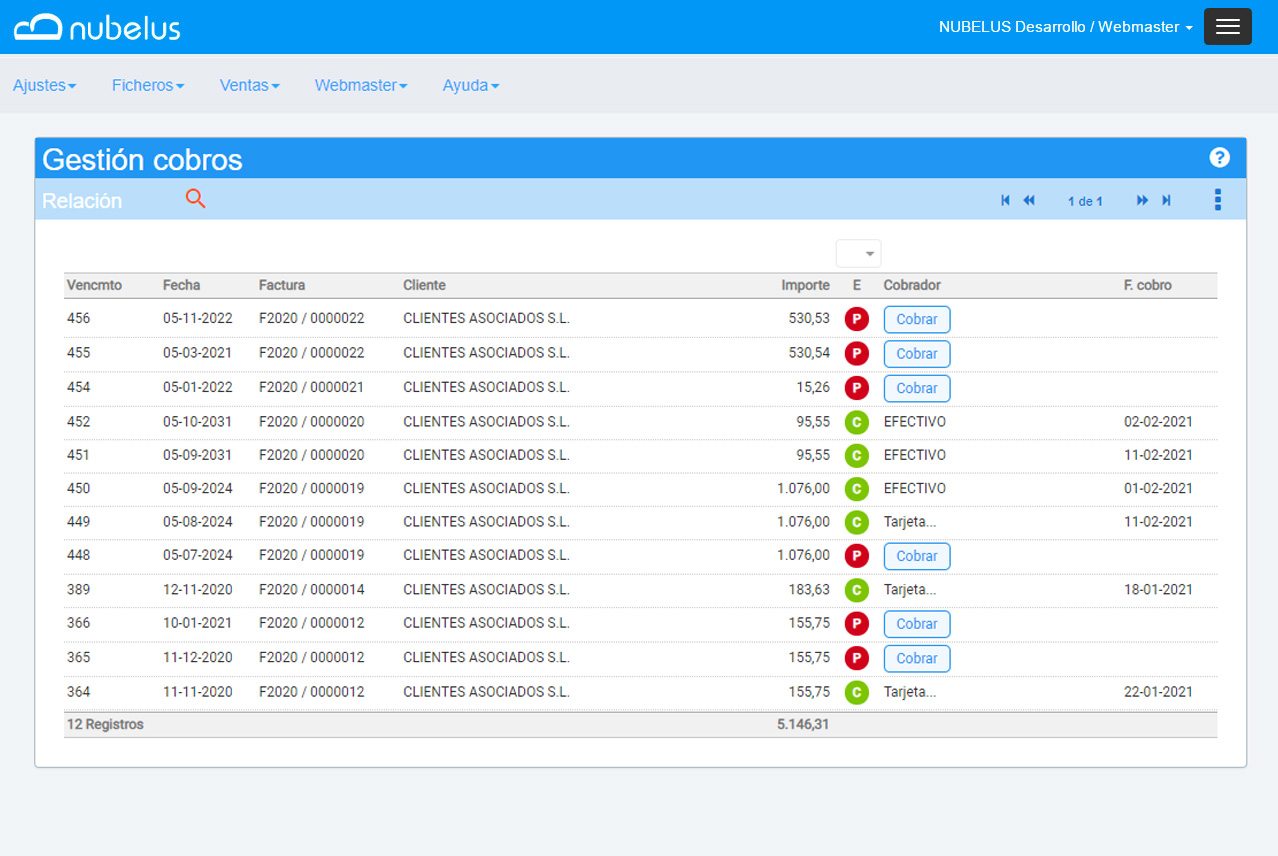Open the Ayuda menu
This screenshot has width=1278, height=856.
[471, 86]
